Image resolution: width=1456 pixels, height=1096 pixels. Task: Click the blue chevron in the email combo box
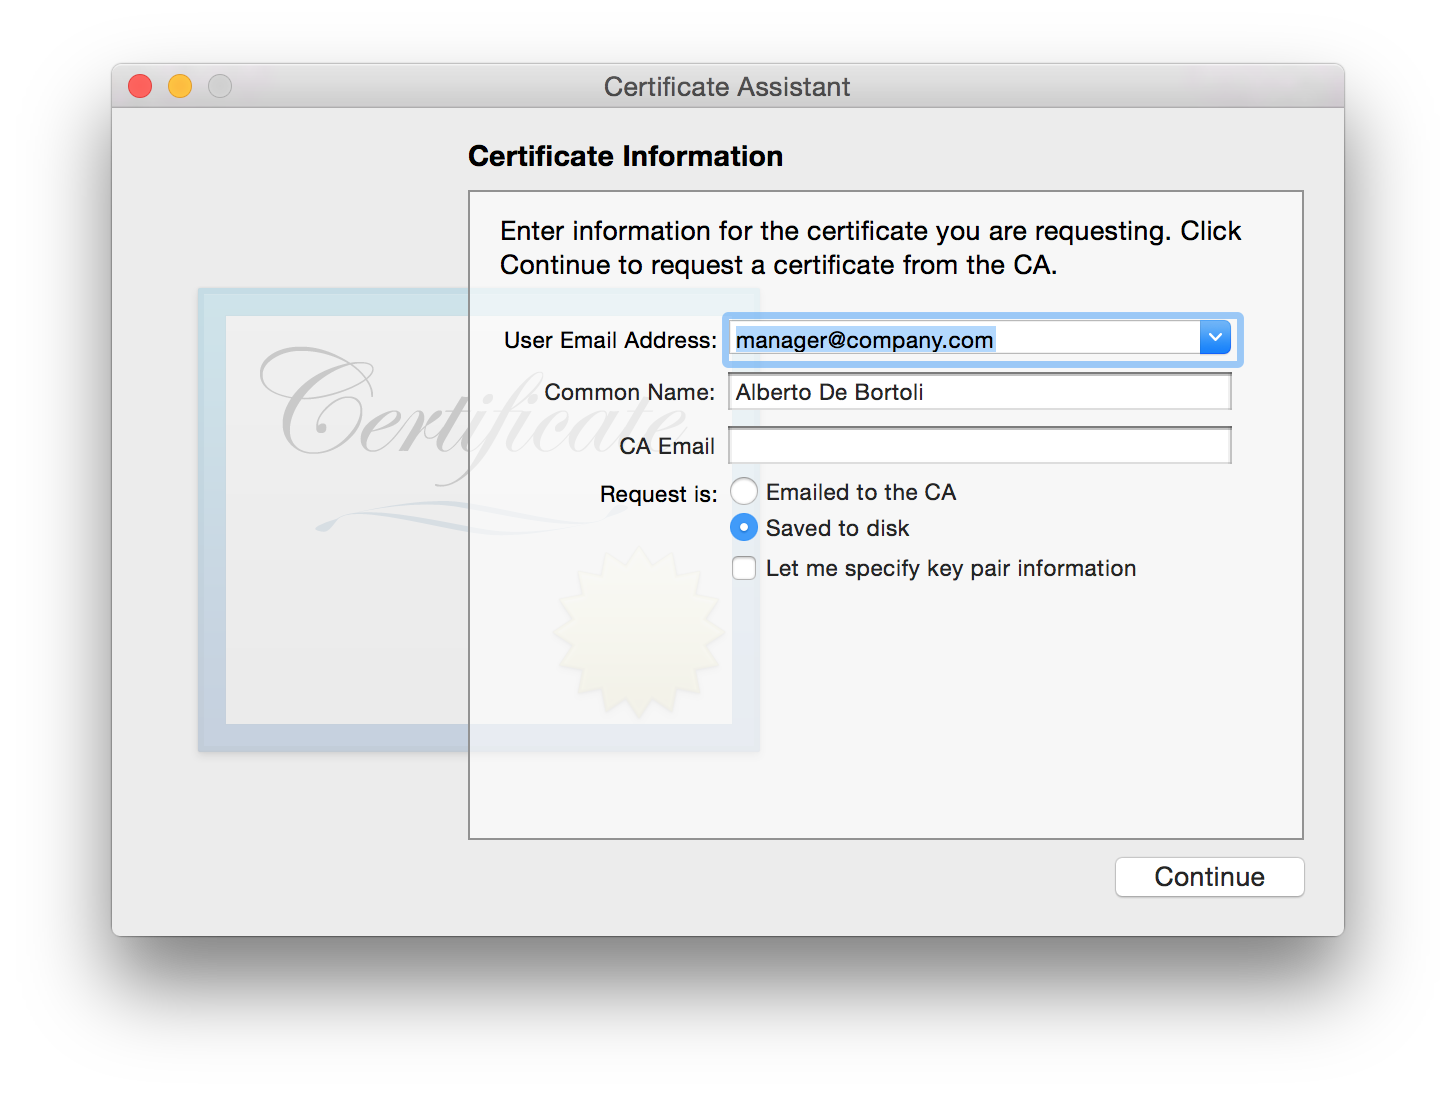[x=1215, y=338]
